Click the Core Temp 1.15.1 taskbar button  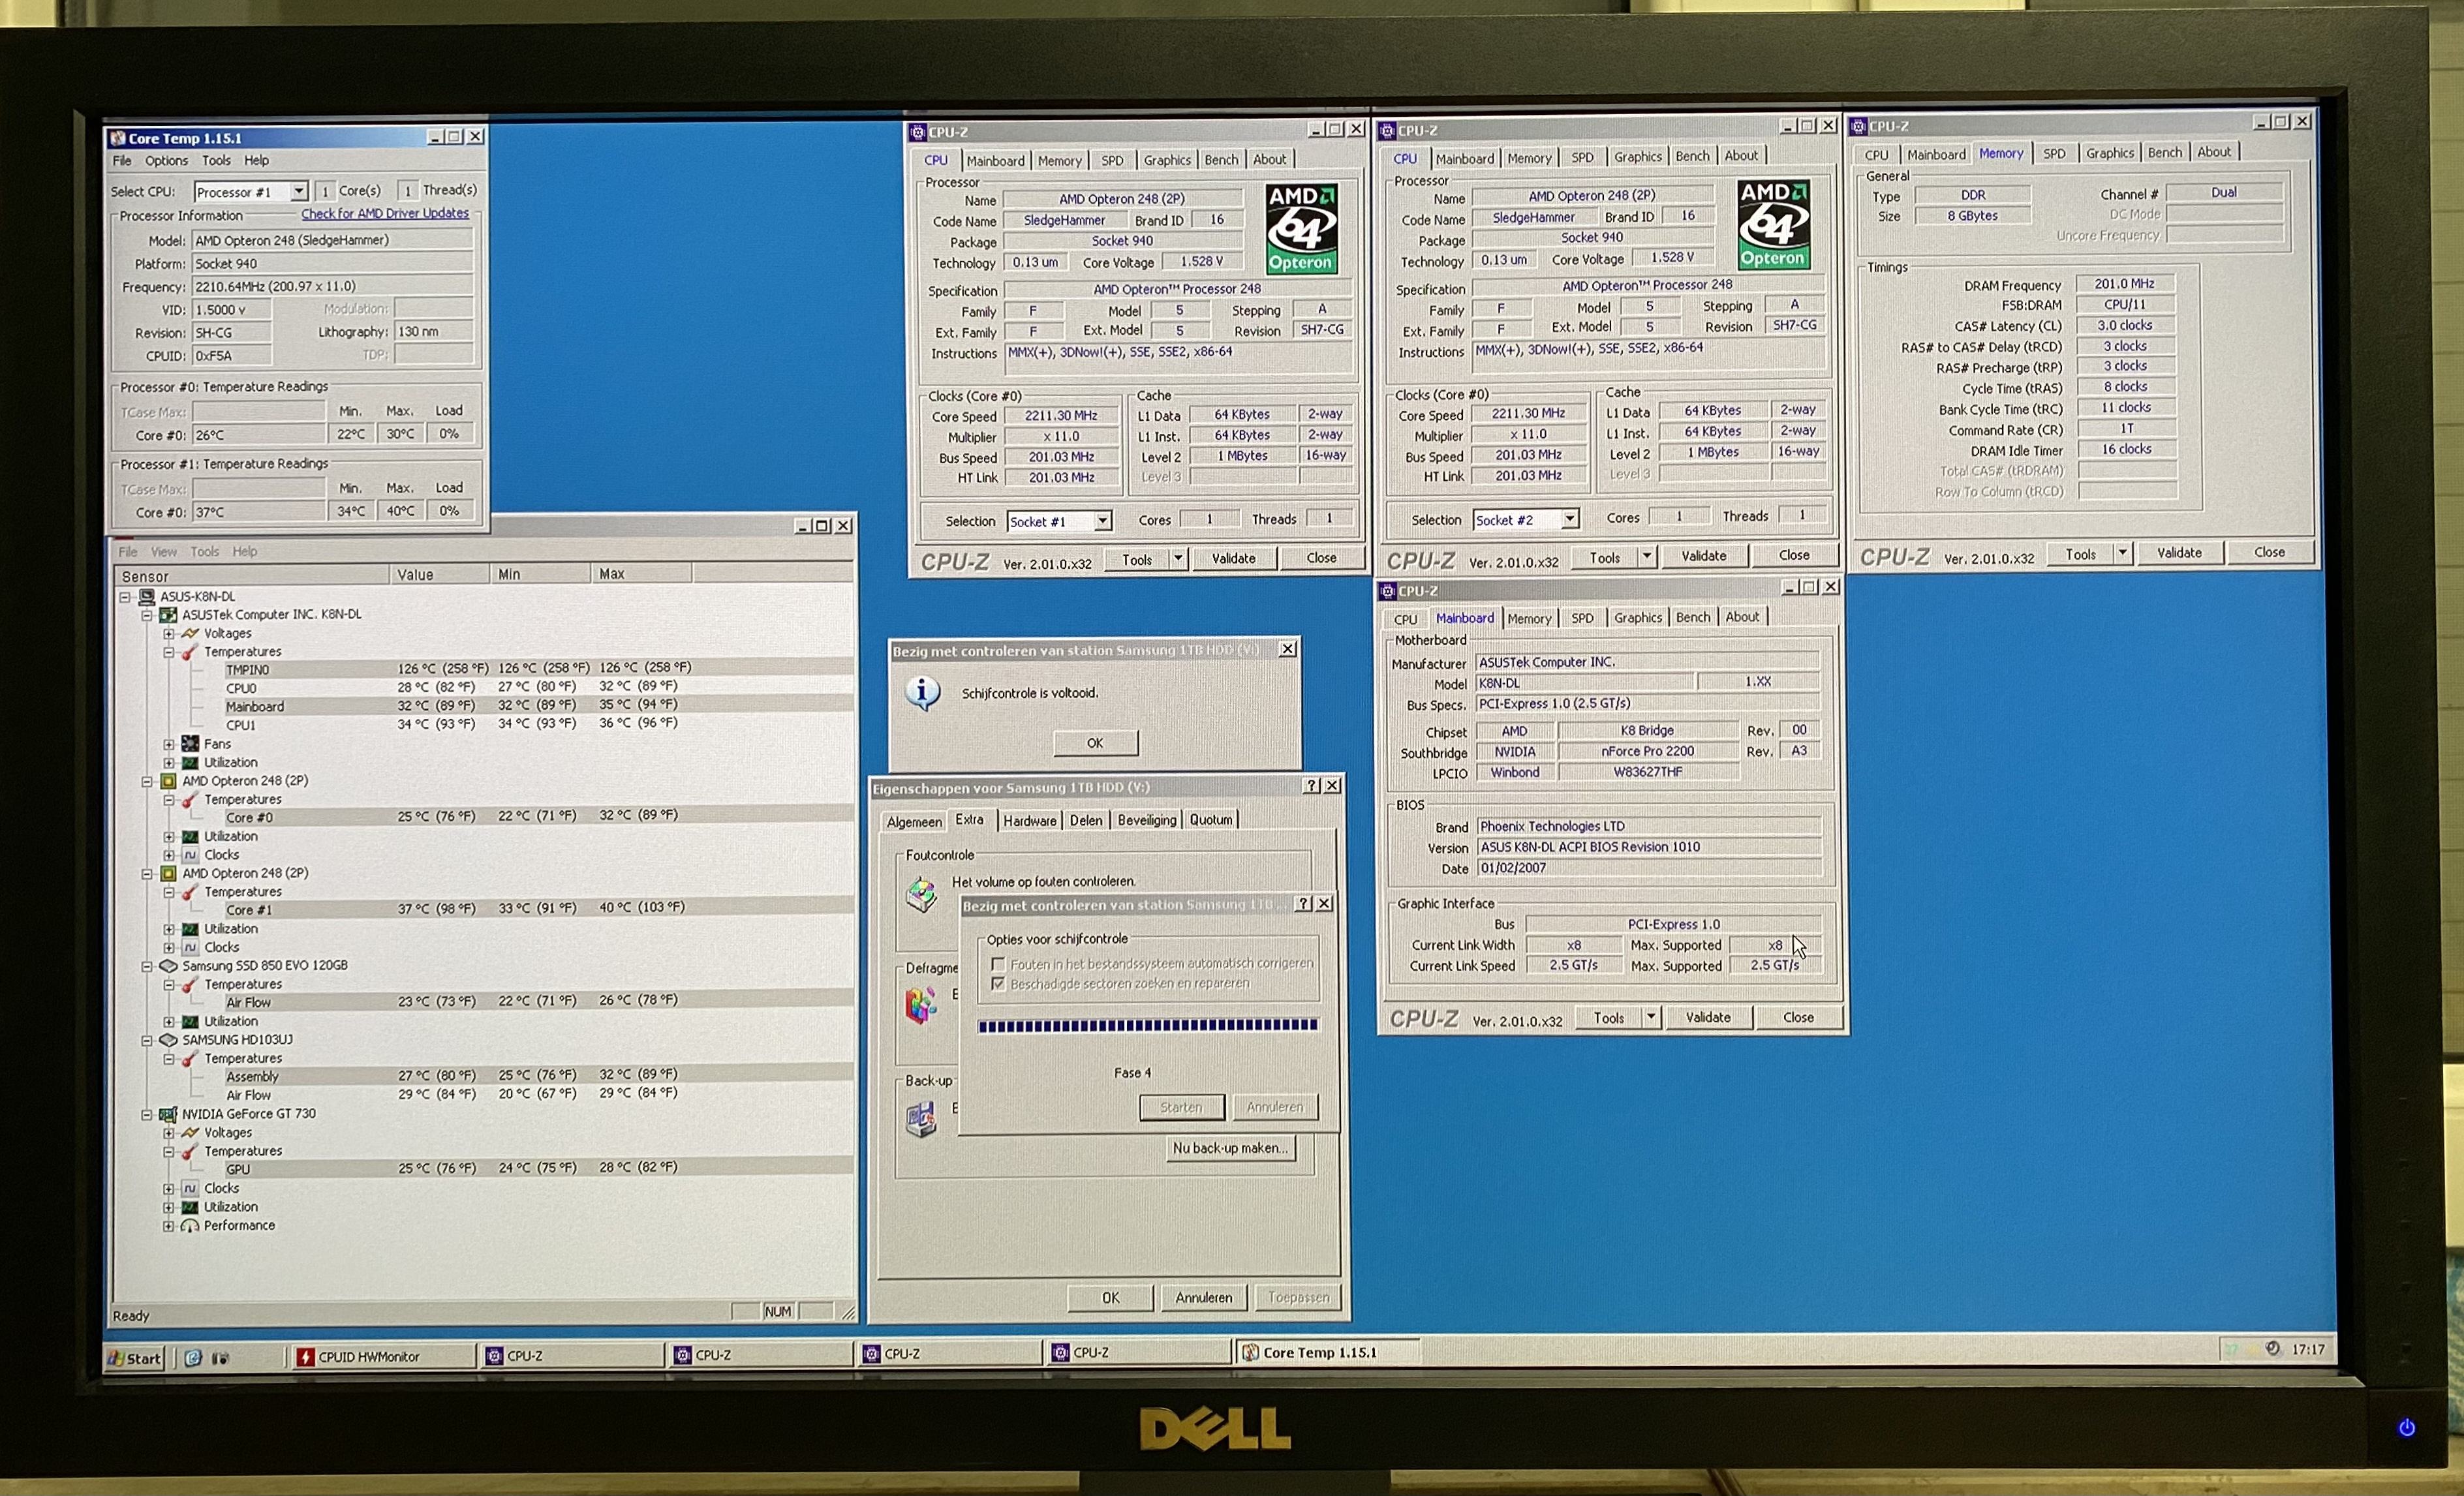pyautogui.click(x=1327, y=1352)
